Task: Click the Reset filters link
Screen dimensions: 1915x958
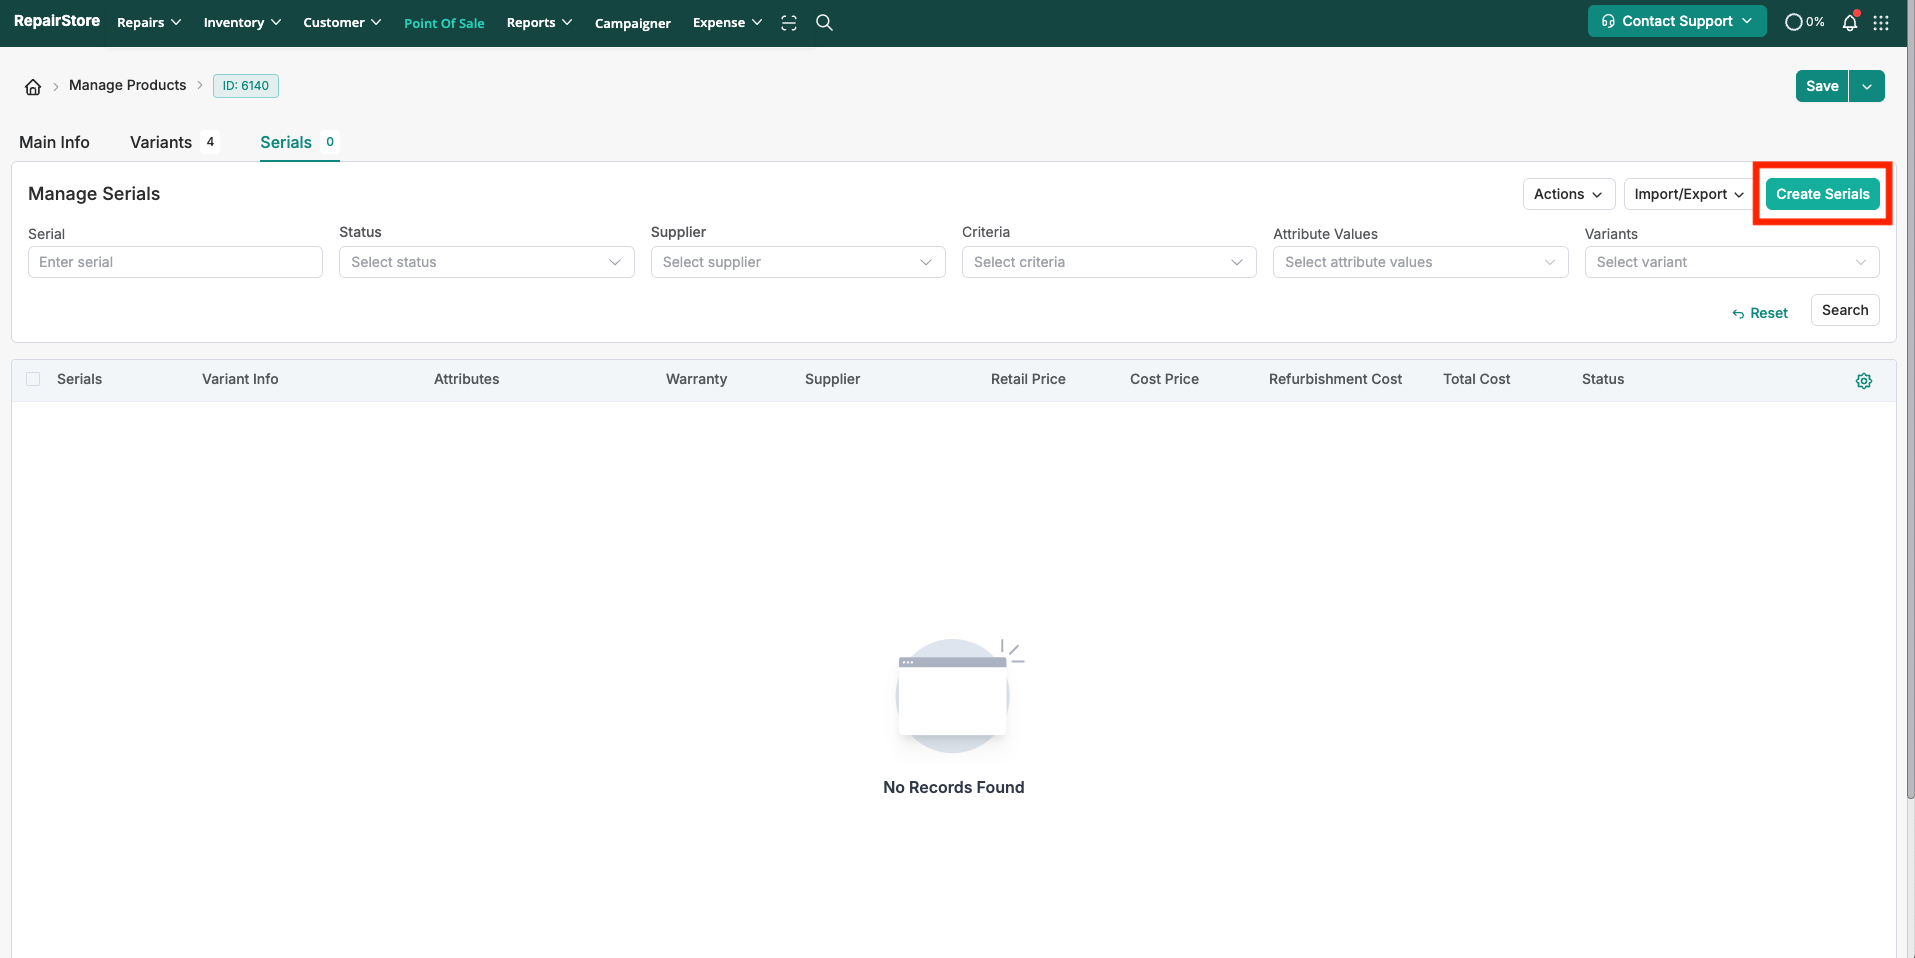Action: click(x=1760, y=313)
